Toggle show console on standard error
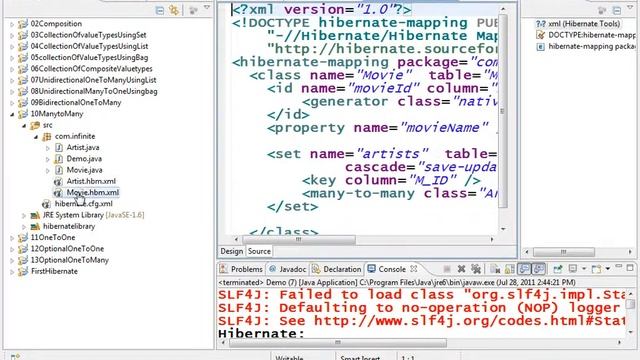The image size is (640, 360). click(x=539, y=269)
